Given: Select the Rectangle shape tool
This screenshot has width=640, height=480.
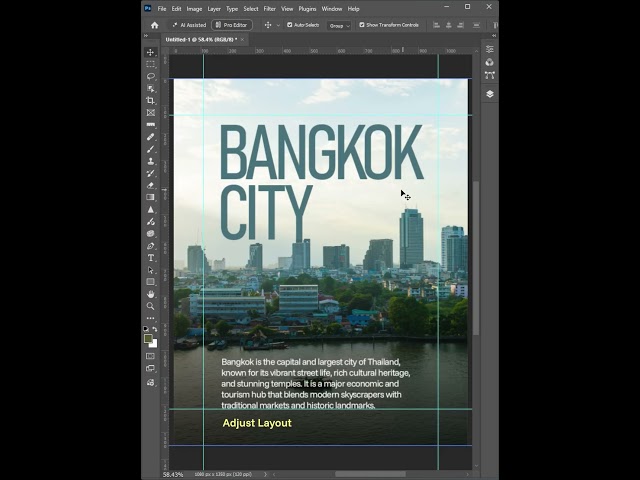Looking at the screenshot, I should [151, 282].
